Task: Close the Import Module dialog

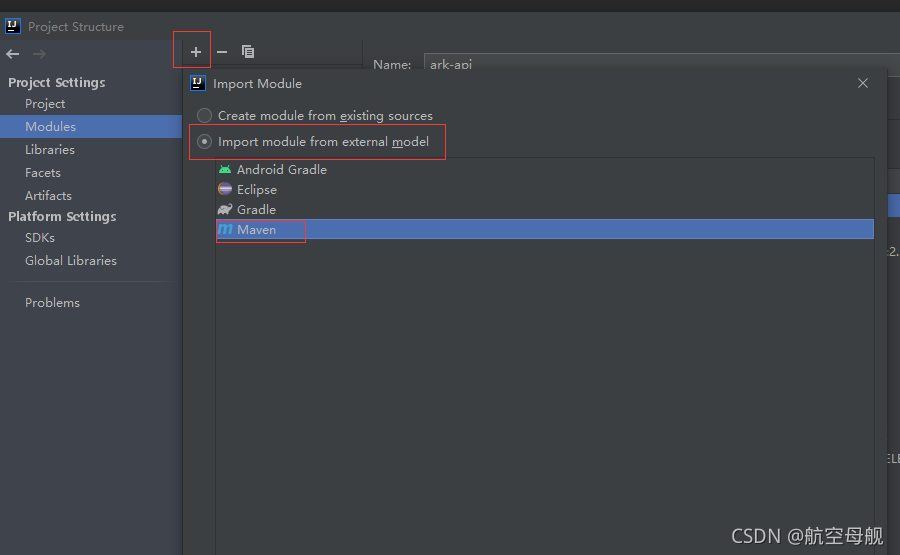Action: (863, 83)
